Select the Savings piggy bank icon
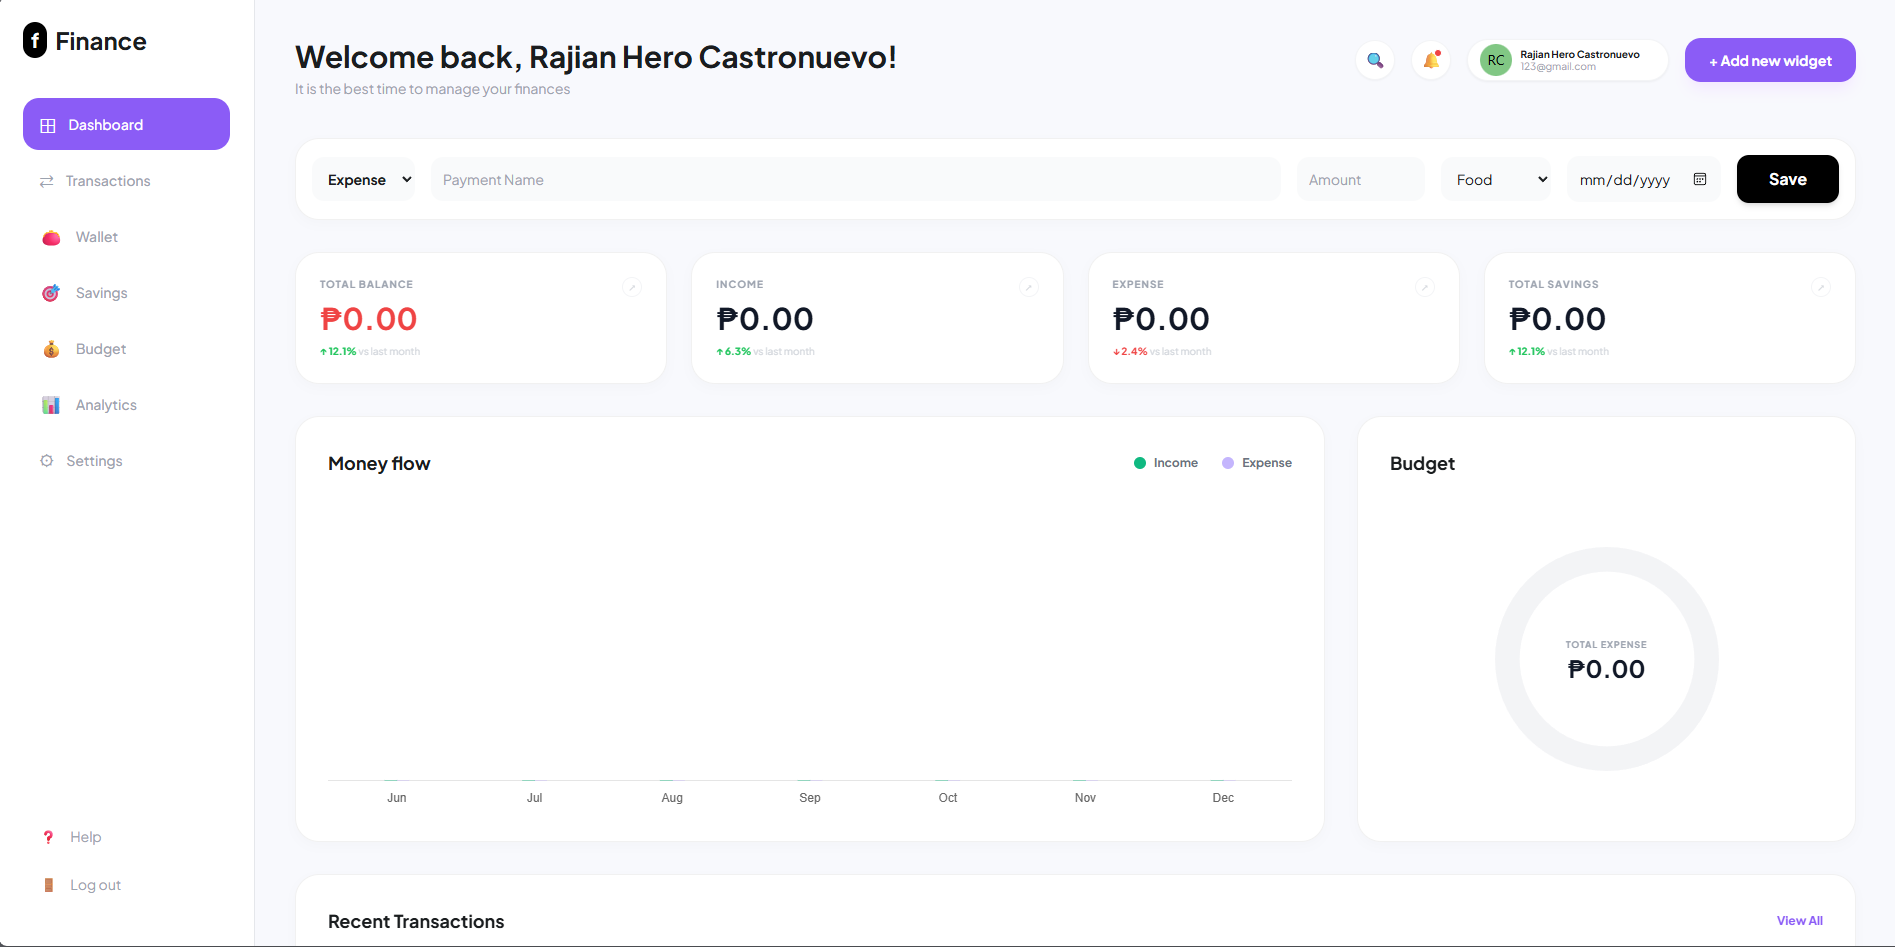This screenshot has height=947, width=1895. pos(50,292)
